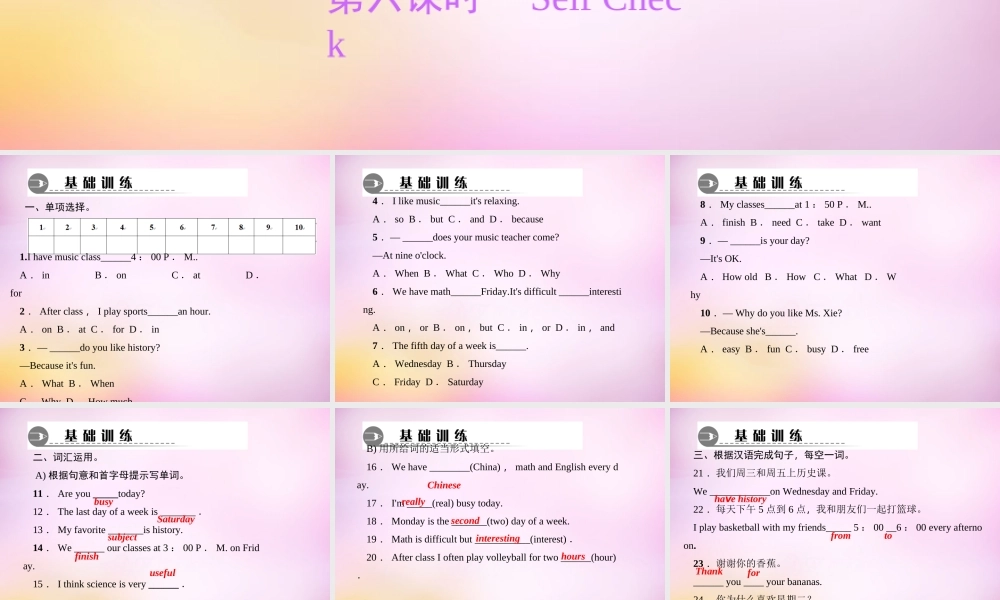Click the heading '一、单项选择。'
Viewport: 1000px width, 600px height.
coord(58,207)
